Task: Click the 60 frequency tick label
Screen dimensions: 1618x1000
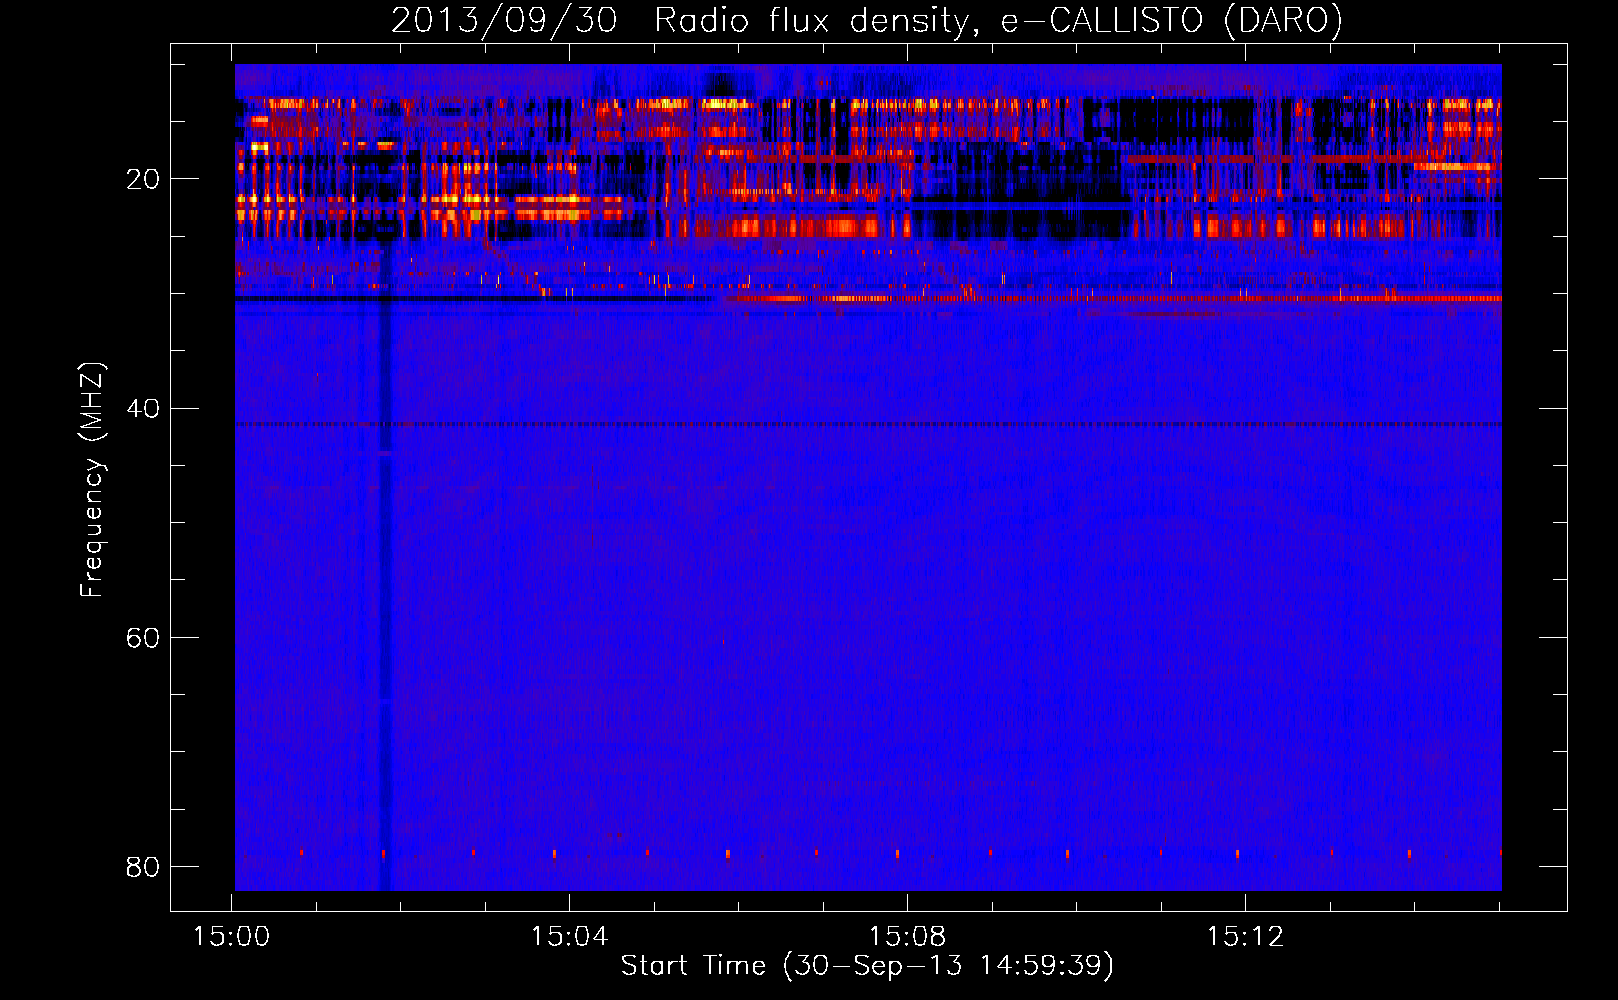Action: [x=143, y=638]
